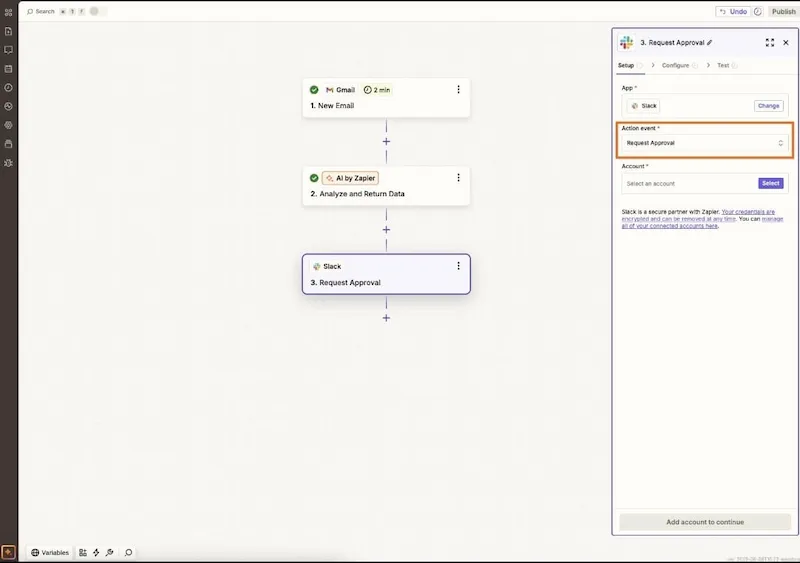The width and height of the screenshot is (800, 563).
Task: Click Select to choose a Slack account
Action: (770, 183)
